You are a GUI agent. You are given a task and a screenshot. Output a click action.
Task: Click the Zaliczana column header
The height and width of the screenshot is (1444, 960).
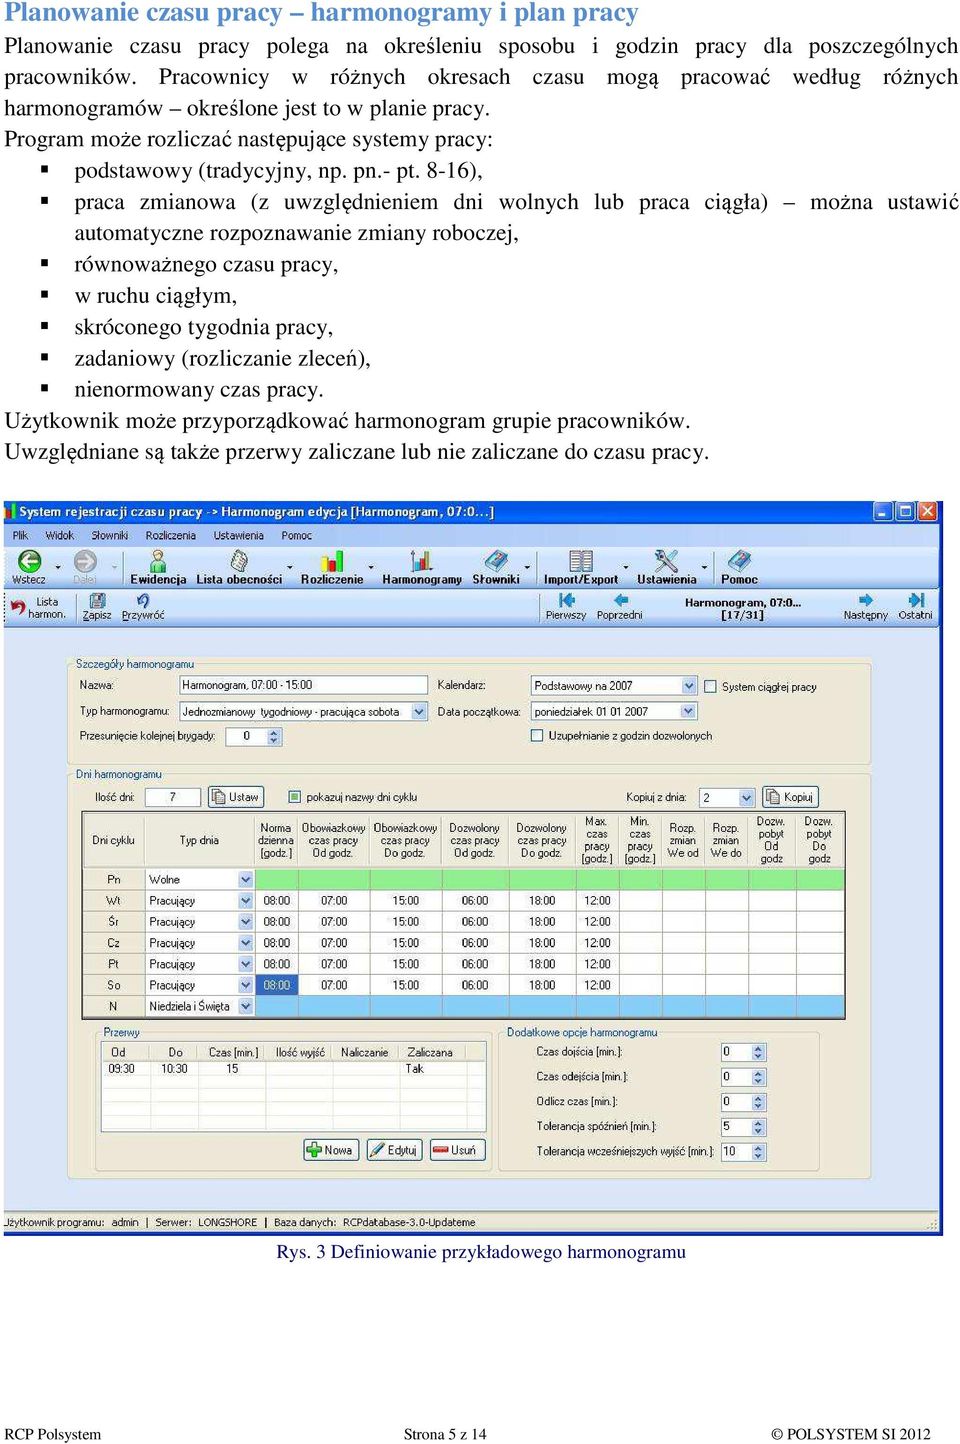coord(430,1053)
